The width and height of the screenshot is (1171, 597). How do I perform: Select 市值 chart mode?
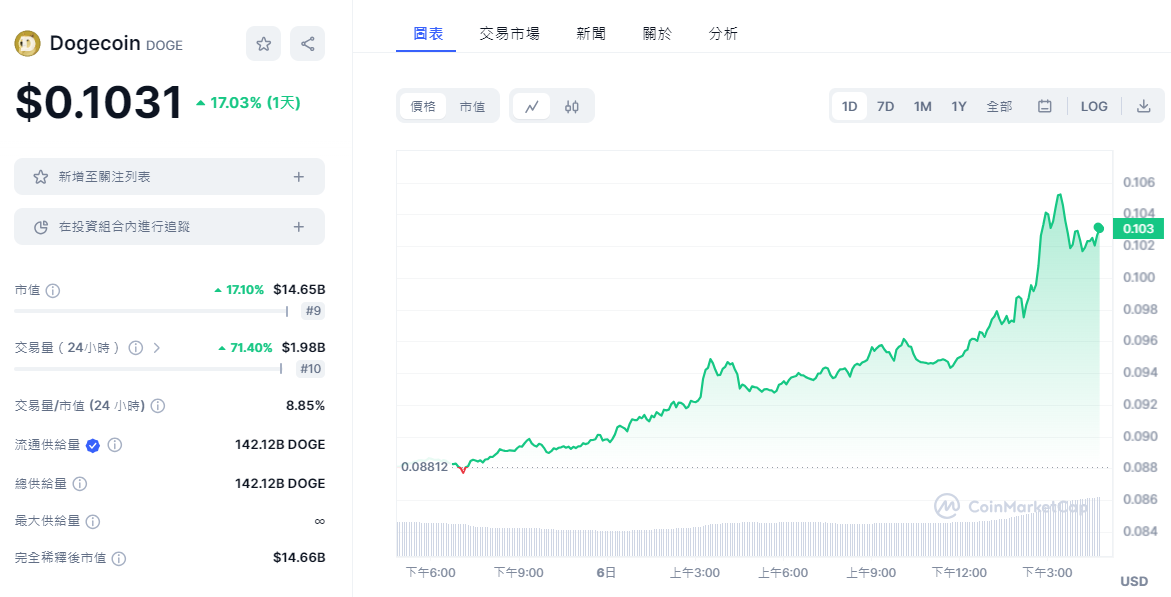[x=472, y=106]
